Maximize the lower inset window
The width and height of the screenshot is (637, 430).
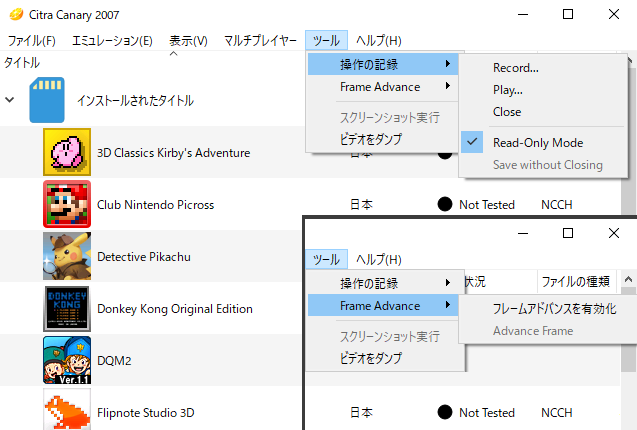(568, 233)
